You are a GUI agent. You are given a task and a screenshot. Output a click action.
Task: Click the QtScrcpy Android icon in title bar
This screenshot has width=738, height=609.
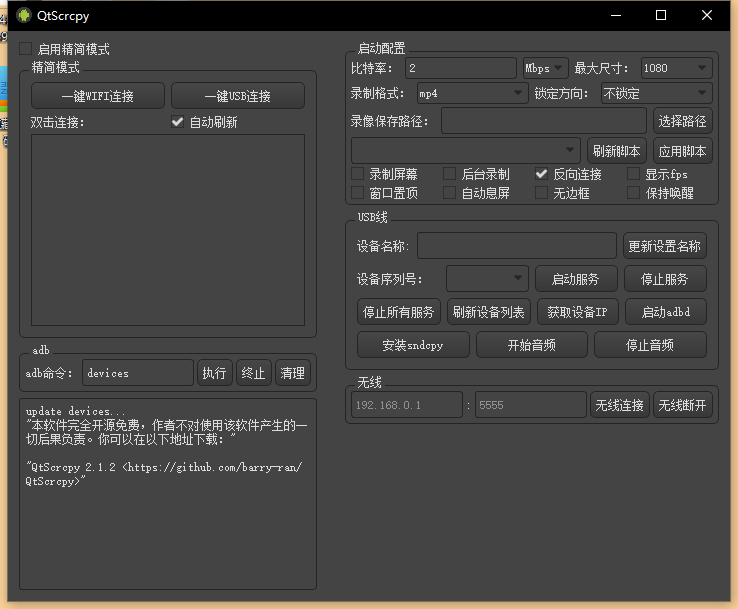(x=24, y=16)
